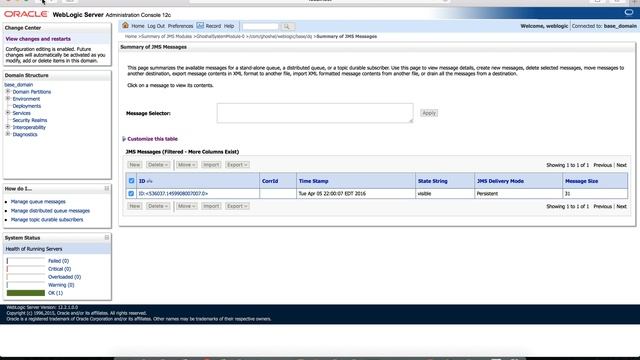The image size is (640, 360).
Task: Click the top Previous pagination link
Action: tap(602, 165)
